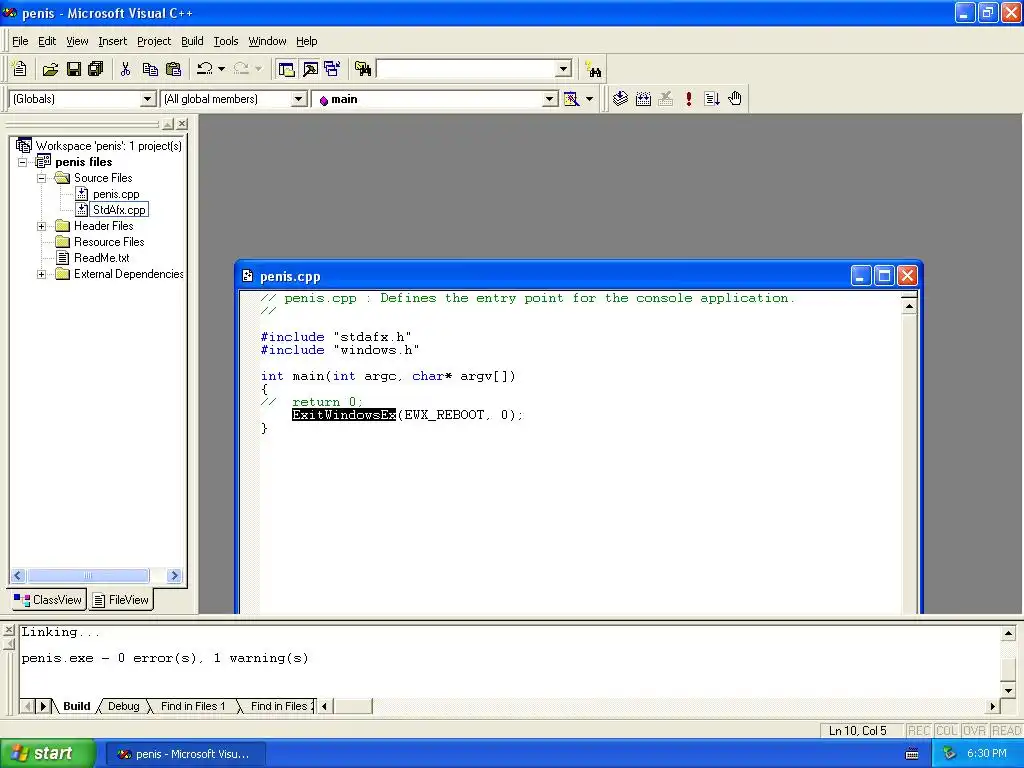1024x768 pixels.
Task: Toggle the Output window icon
Action: point(310,69)
